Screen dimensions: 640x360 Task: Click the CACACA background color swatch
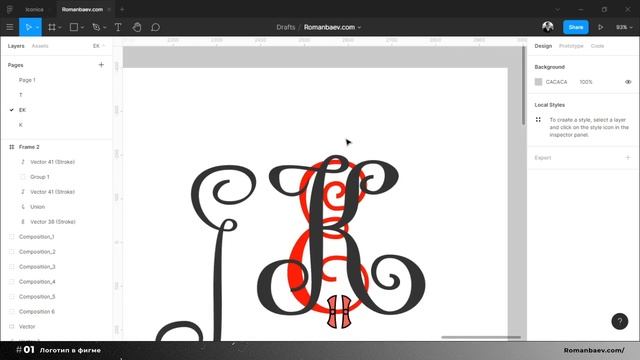538,82
